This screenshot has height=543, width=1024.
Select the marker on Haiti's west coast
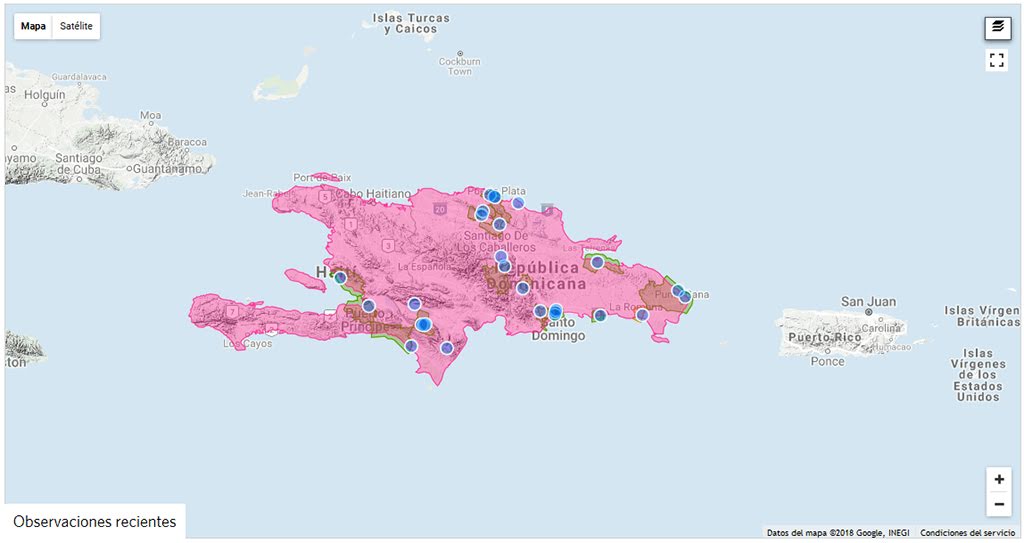click(x=340, y=278)
